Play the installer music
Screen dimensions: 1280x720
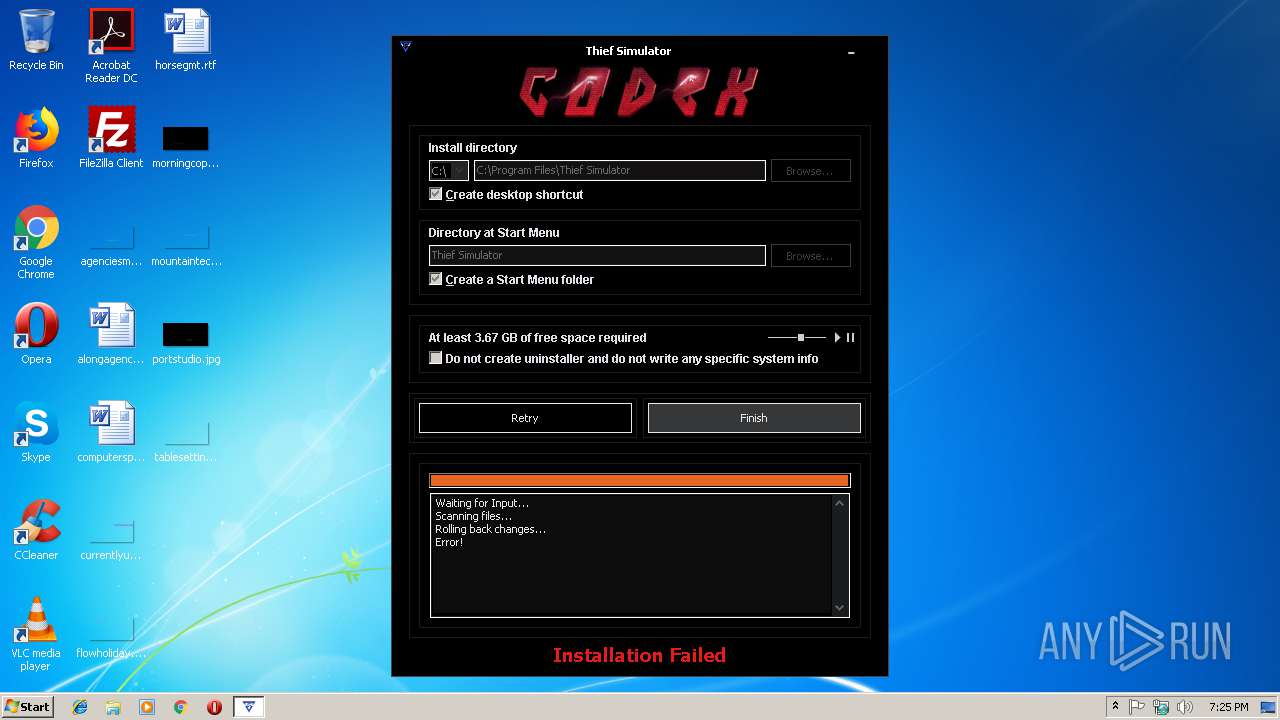point(838,338)
